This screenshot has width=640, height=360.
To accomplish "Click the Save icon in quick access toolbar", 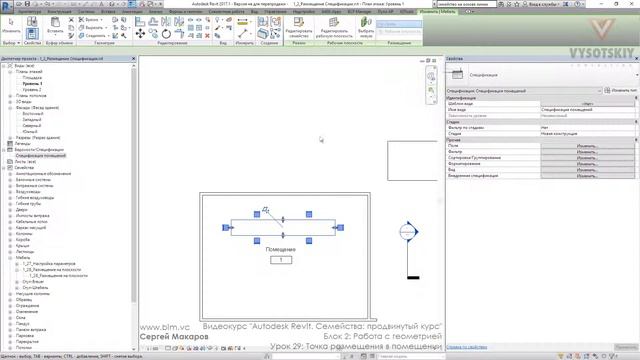I will tap(27, 4).
